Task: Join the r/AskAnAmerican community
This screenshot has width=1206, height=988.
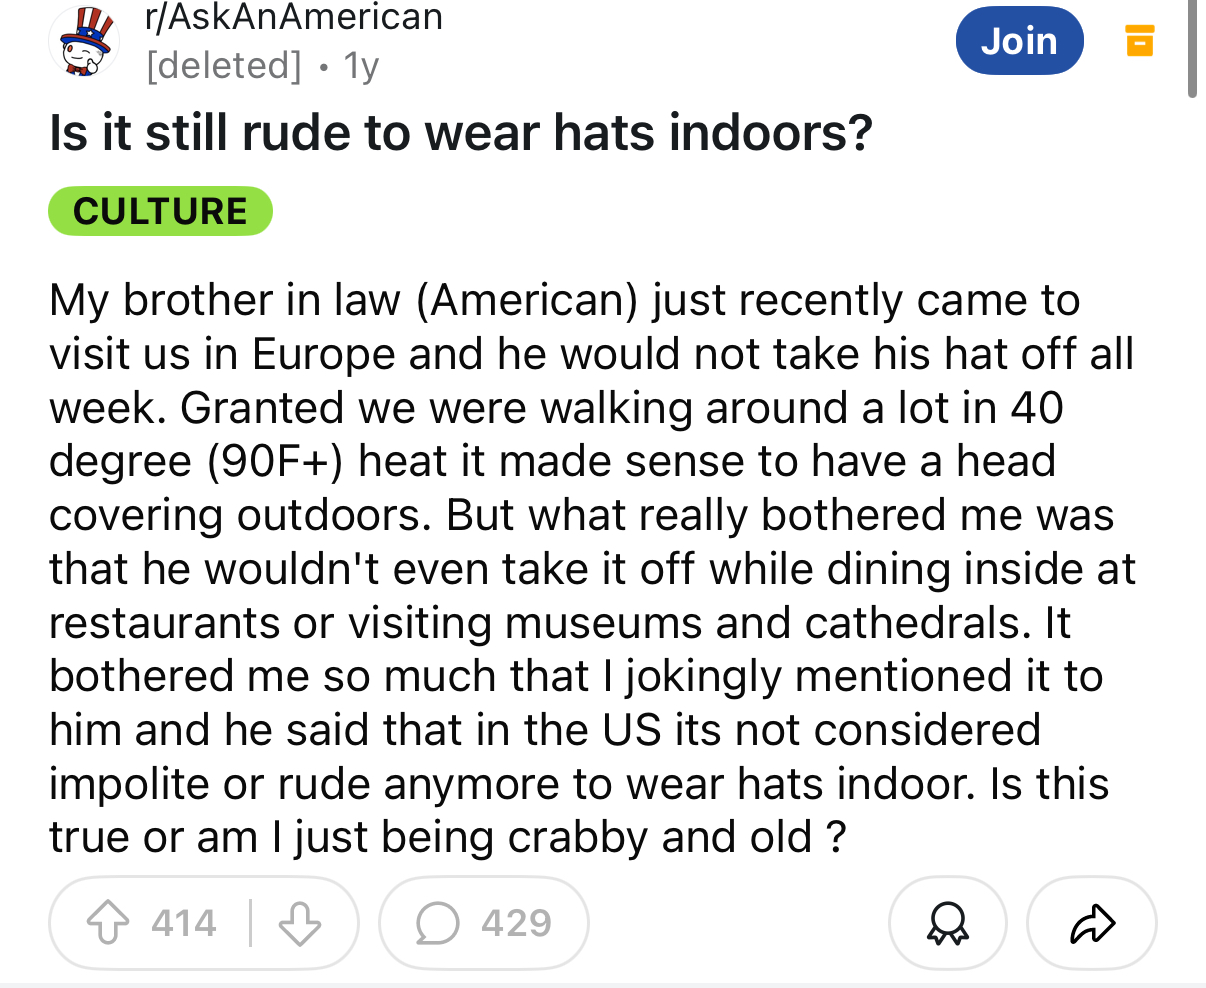Action: coord(1019,41)
